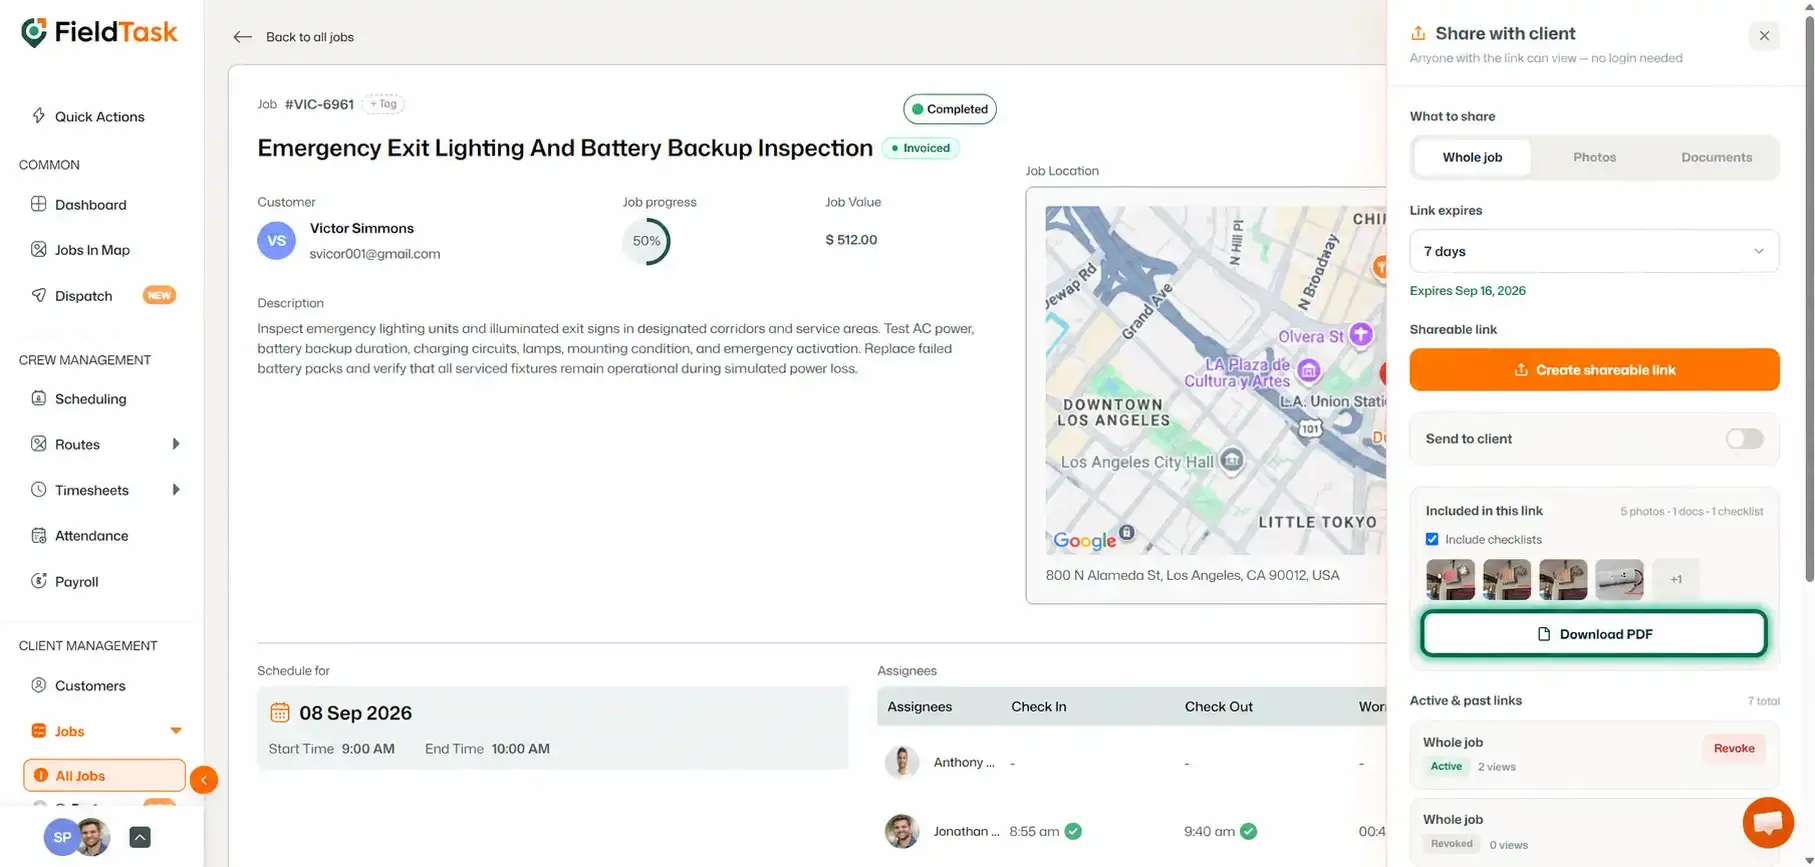Close the Share with client panel
1815x867 pixels.
coord(1764,36)
